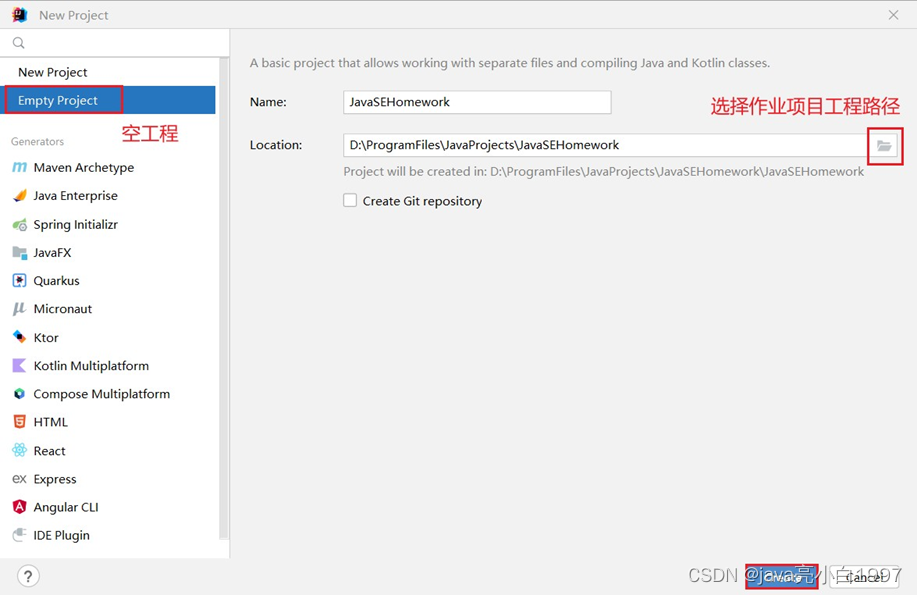Click the Micronaut mu icon
The image size is (917, 595).
click(19, 309)
